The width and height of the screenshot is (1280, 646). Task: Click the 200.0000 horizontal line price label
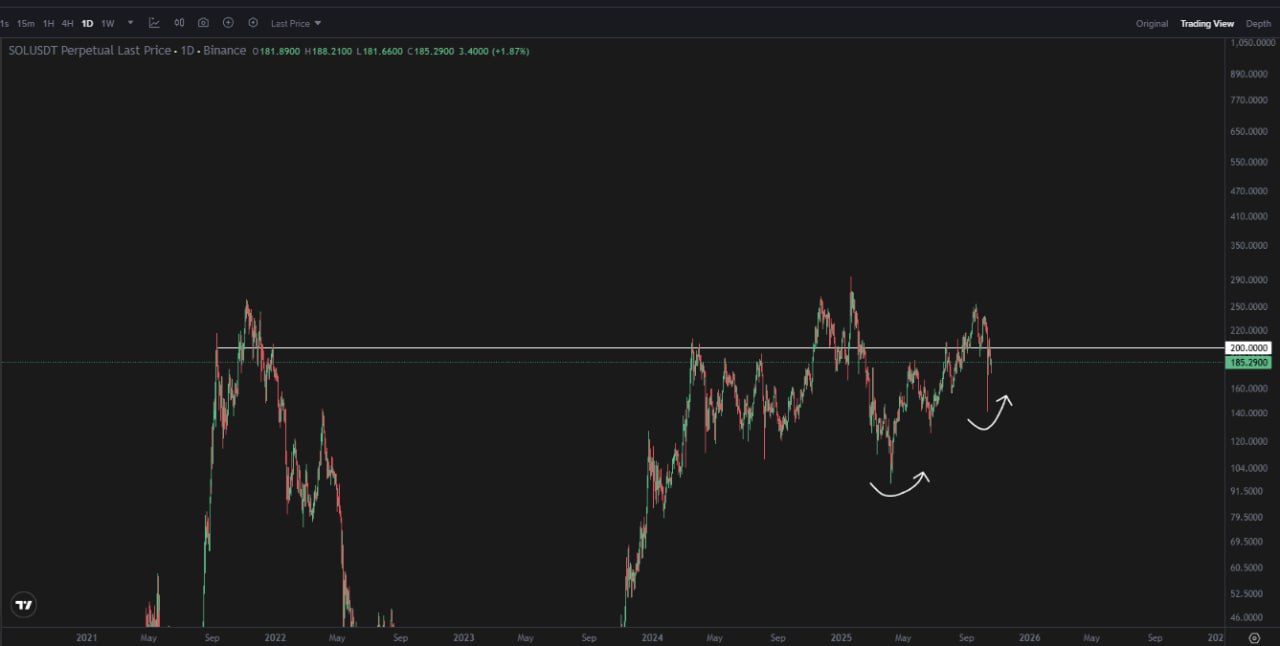[1248, 348]
